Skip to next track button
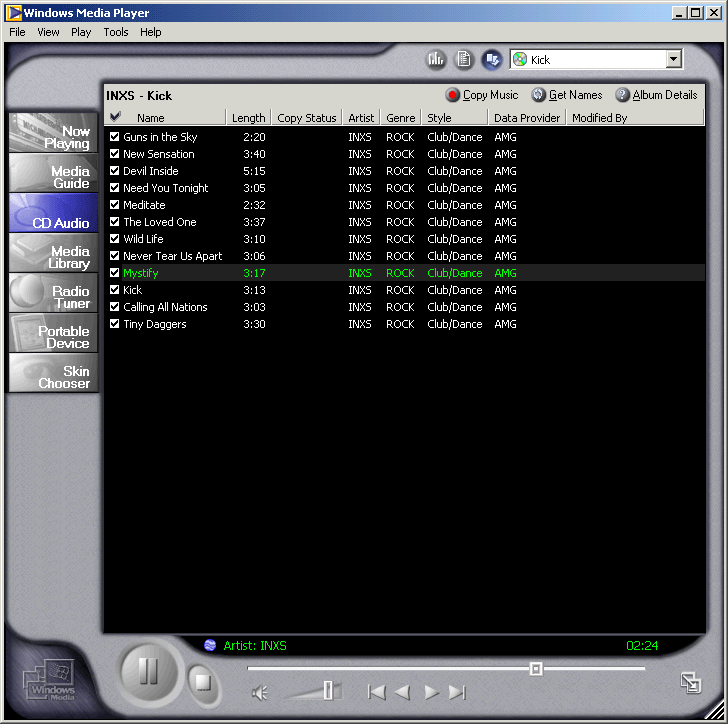This screenshot has height=724, width=728. click(457, 693)
